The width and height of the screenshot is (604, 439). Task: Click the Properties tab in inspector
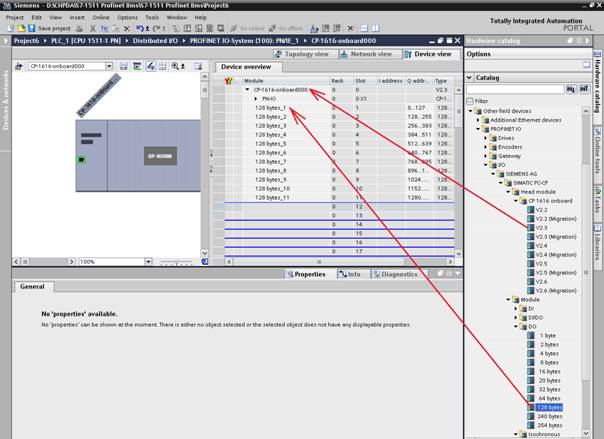[x=306, y=273]
